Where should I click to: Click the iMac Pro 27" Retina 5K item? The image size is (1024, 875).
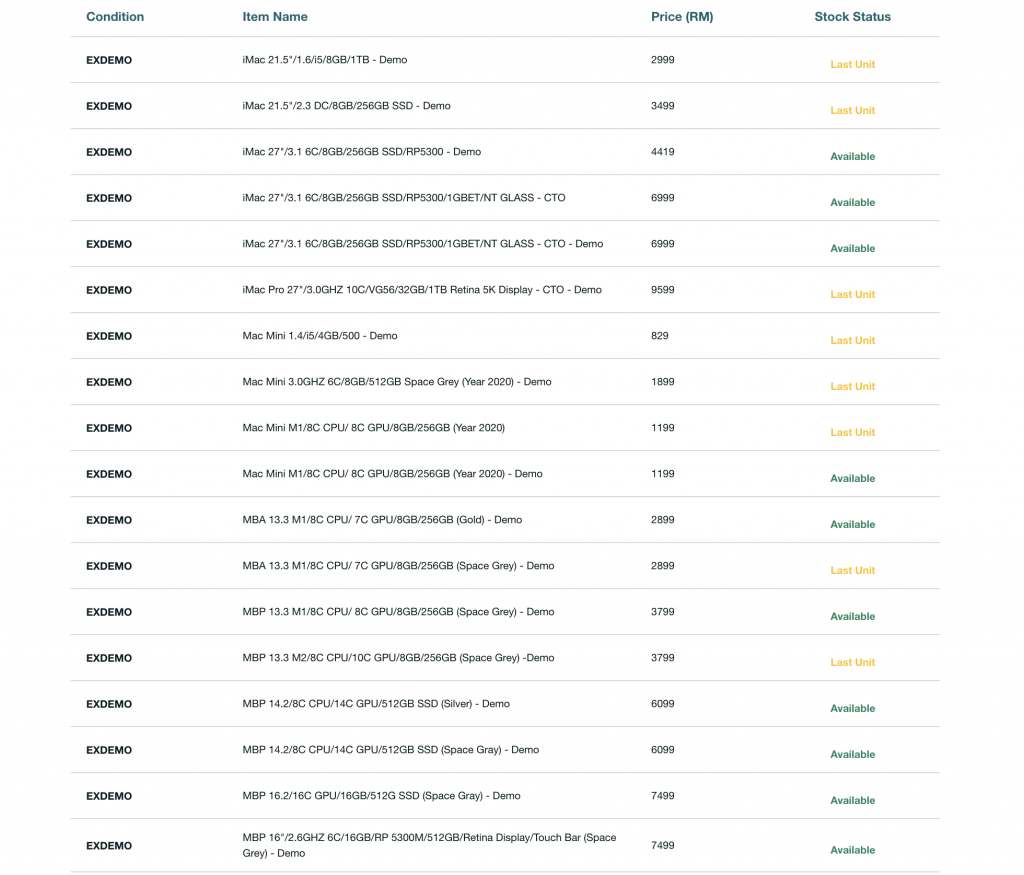click(x=422, y=290)
